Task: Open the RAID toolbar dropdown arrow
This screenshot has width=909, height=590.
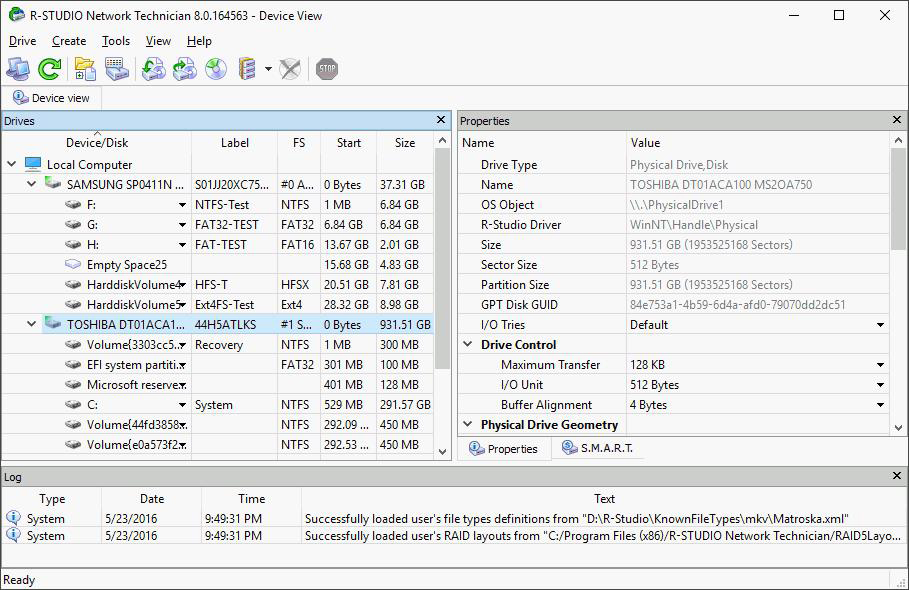Action: pos(268,69)
